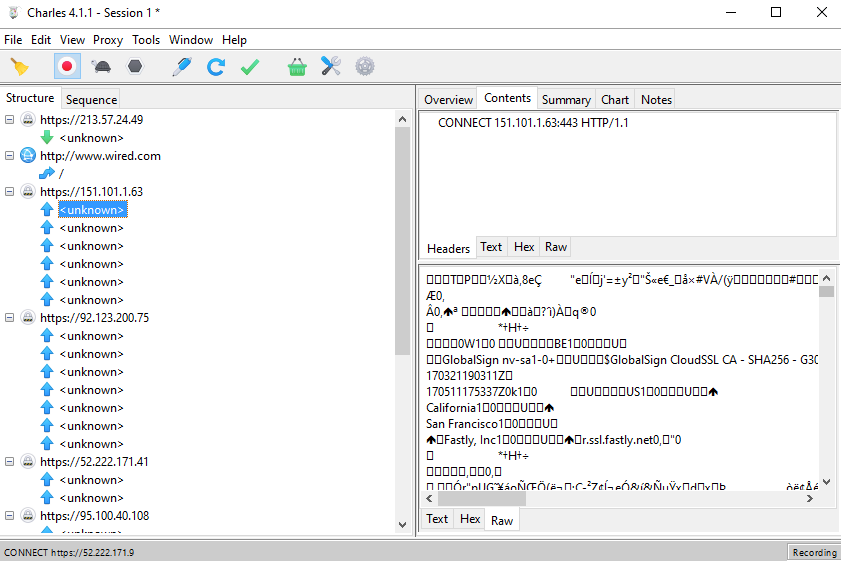Toggle the red record button
Viewport: 841px width, 561px height.
(67, 67)
